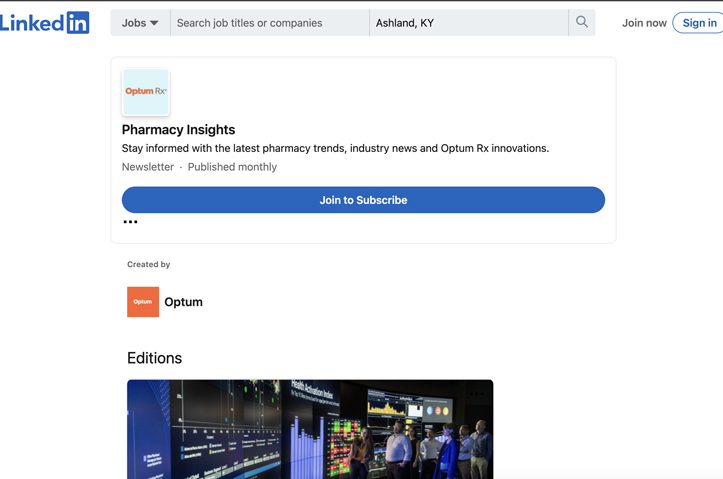Click the Pharmacy Insights title

click(178, 130)
